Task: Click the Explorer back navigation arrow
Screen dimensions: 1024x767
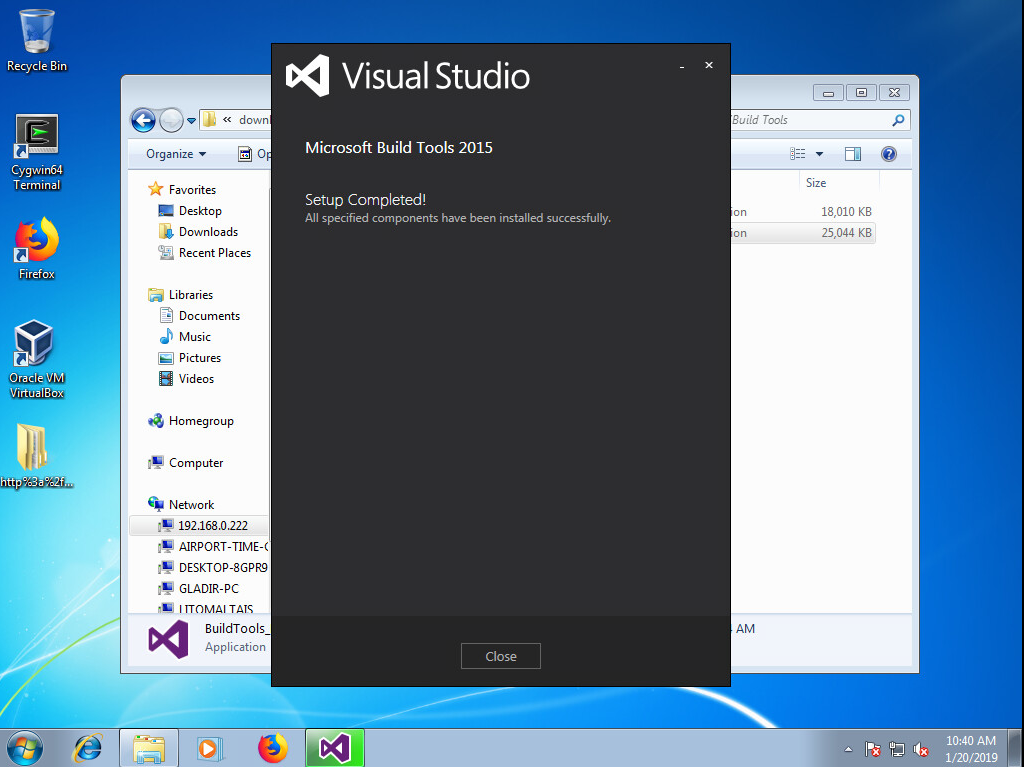Action: click(143, 120)
